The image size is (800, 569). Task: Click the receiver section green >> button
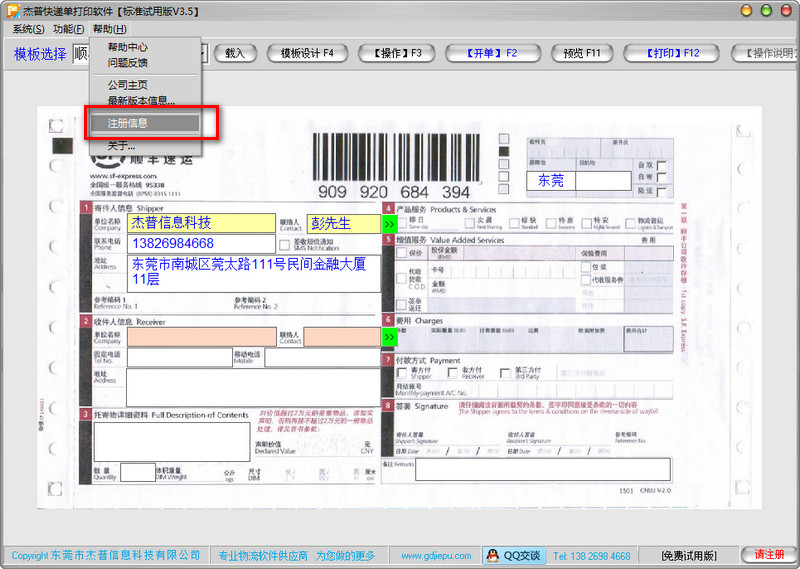pos(389,337)
